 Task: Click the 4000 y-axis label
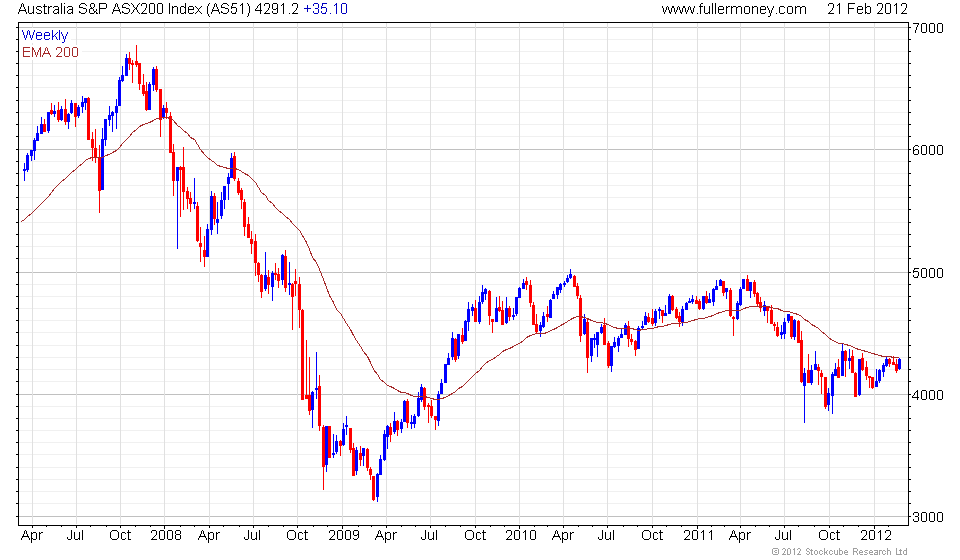tap(928, 395)
